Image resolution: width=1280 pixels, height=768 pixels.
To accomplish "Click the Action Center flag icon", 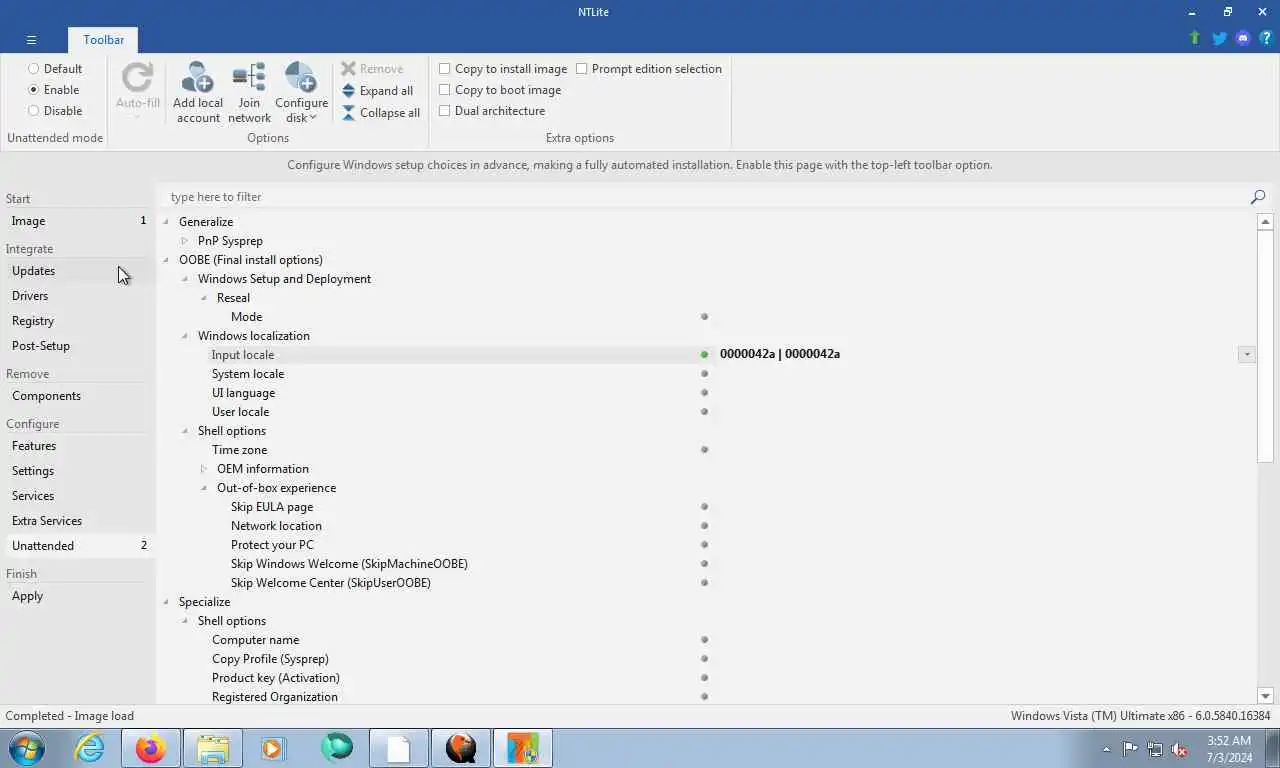I will point(1130,749).
